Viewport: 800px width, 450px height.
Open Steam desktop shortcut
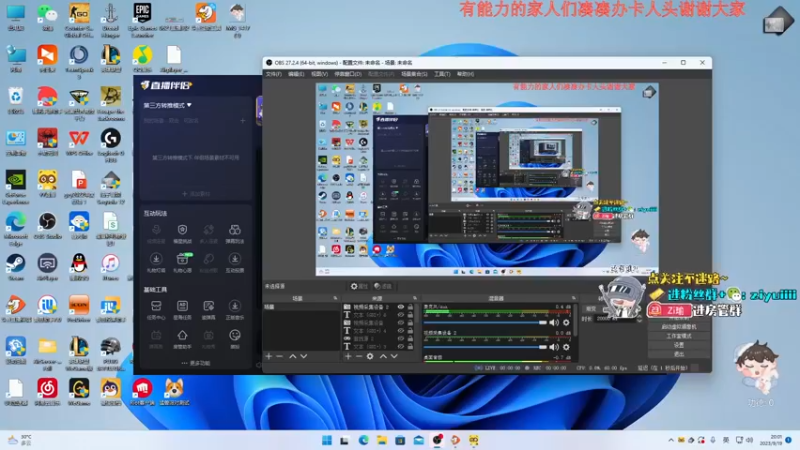tap(16, 267)
